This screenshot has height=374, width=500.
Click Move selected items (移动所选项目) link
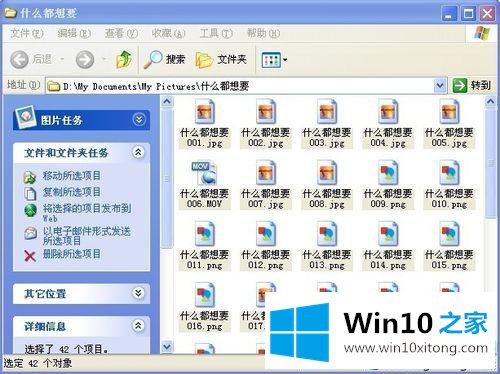tap(71, 175)
